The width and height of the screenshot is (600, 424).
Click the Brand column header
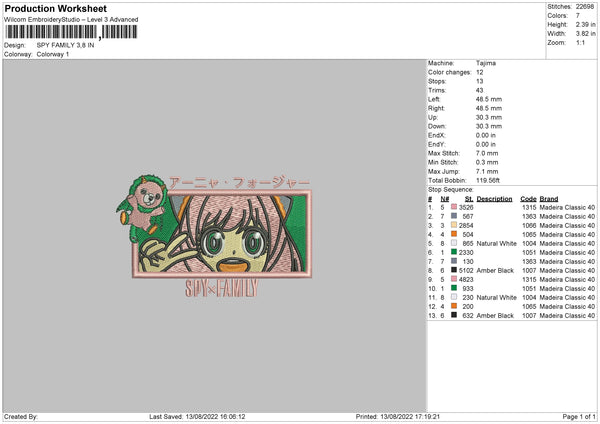pyautogui.click(x=549, y=199)
